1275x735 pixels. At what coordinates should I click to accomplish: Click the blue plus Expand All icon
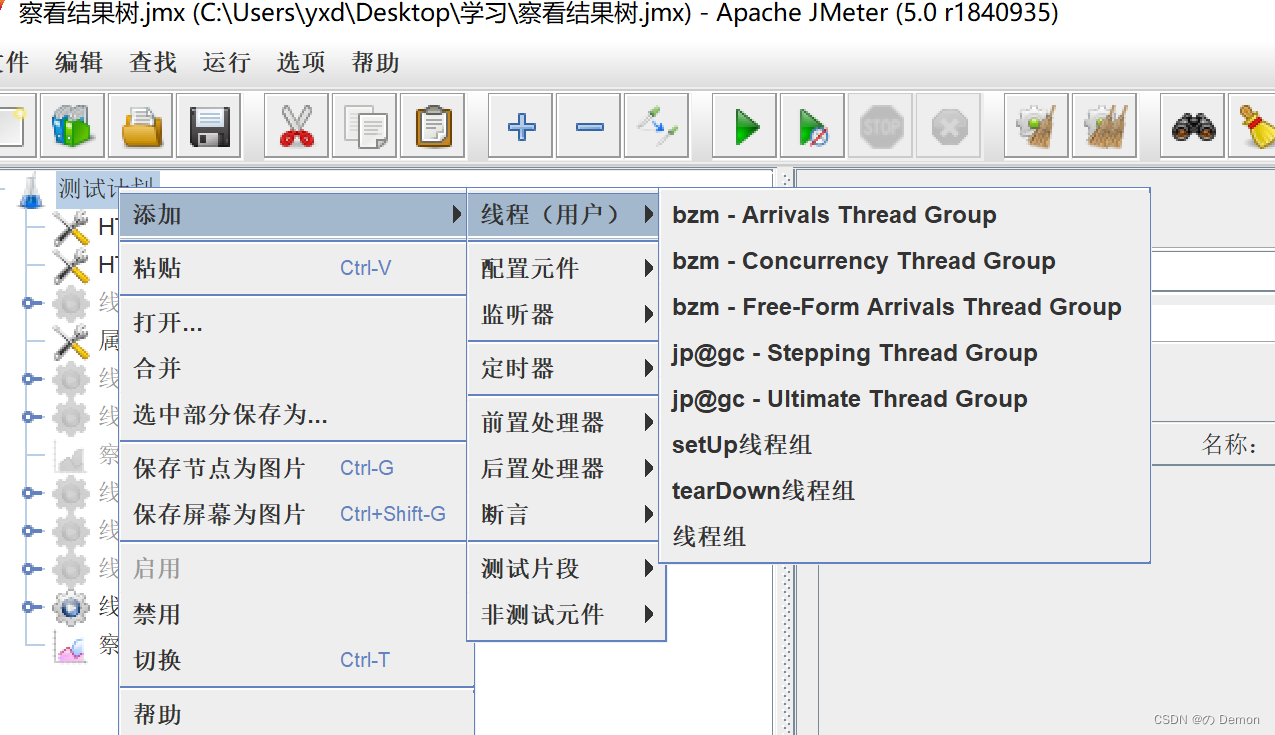click(520, 126)
